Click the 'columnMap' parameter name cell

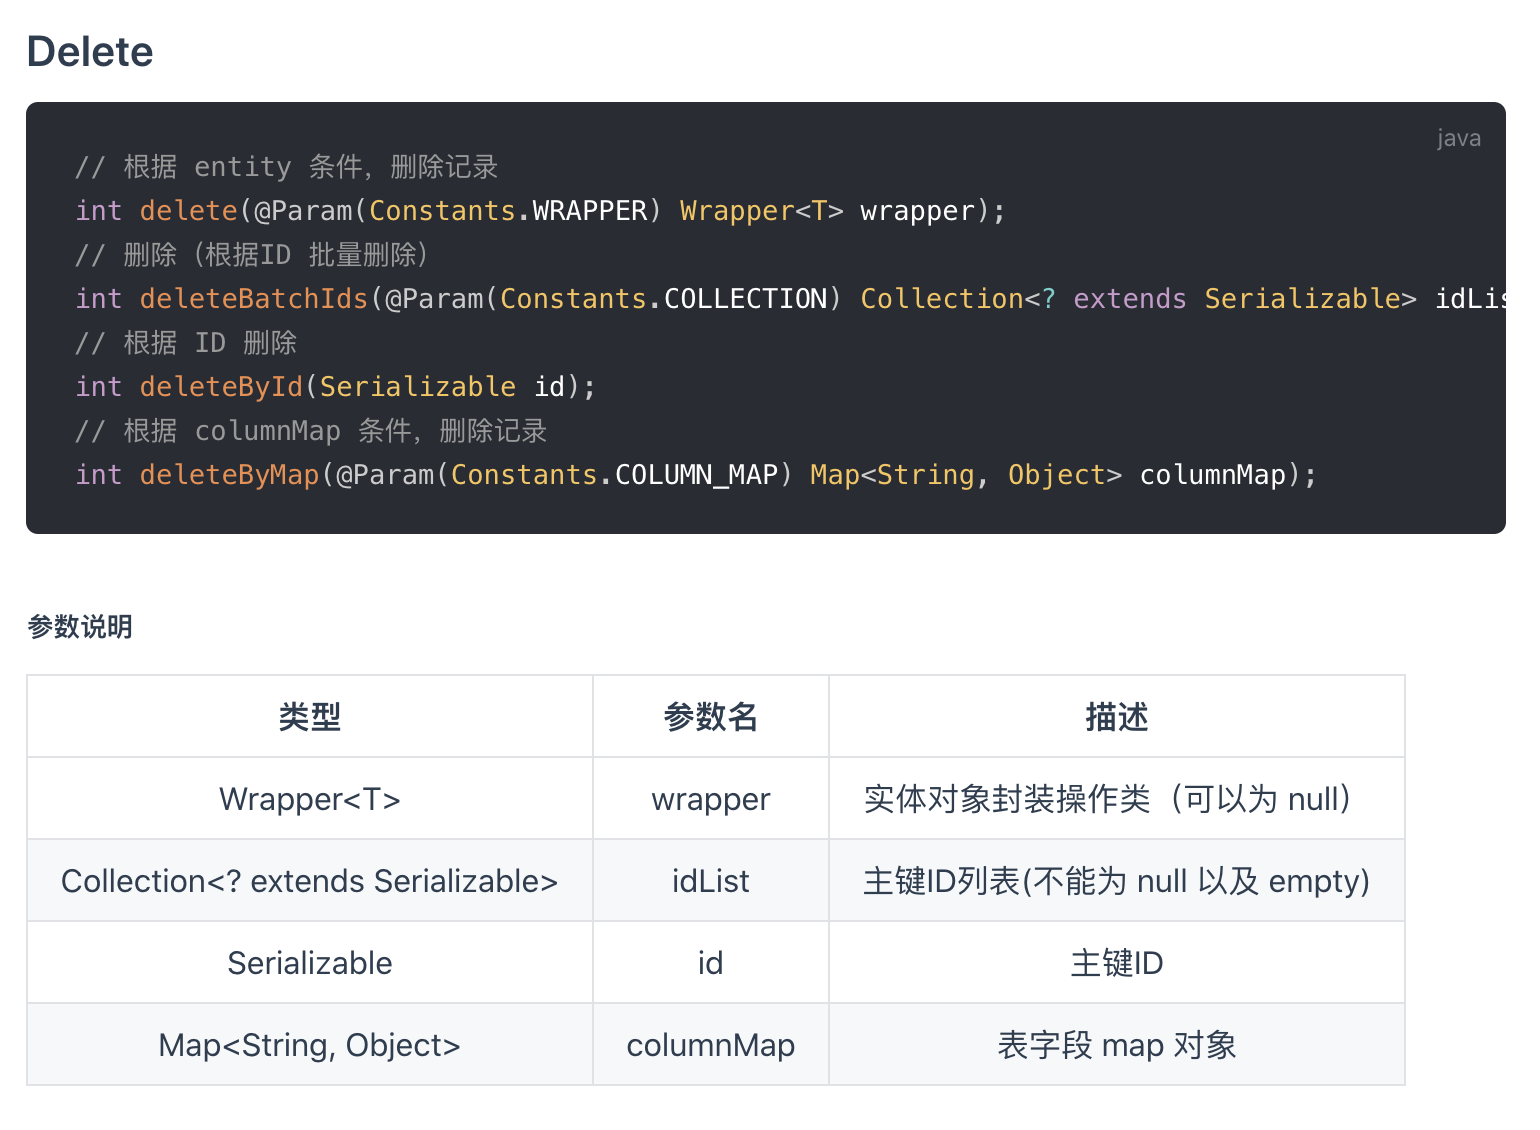[x=711, y=1045]
